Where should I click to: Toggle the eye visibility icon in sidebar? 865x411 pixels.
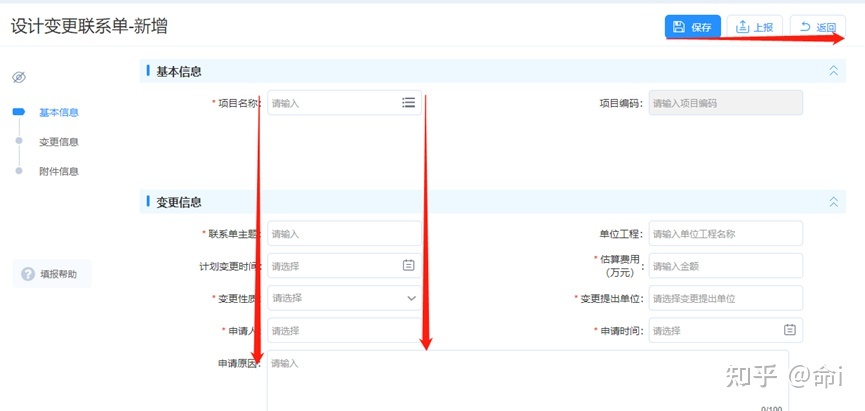click(18, 78)
